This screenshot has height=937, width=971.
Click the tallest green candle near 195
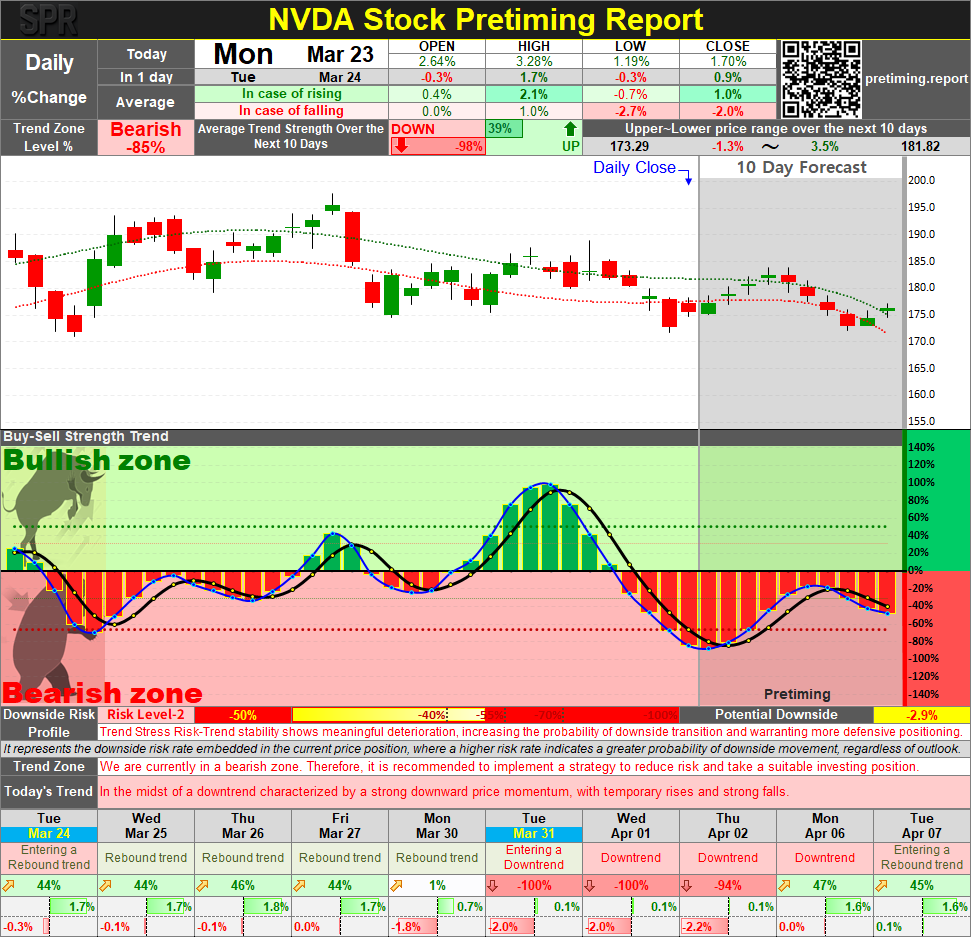click(x=333, y=207)
